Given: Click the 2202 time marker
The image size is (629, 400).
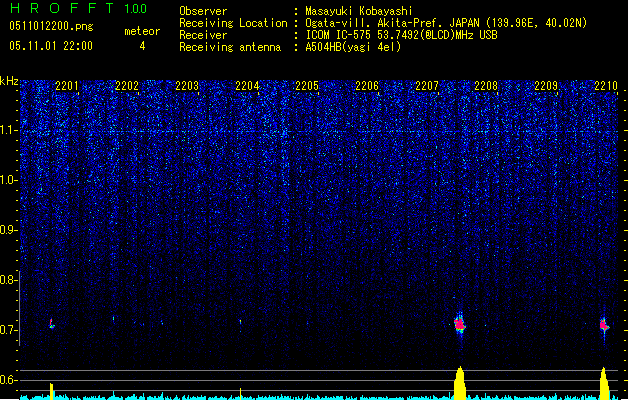Looking at the screenshot, I should [x=127, y=86].
